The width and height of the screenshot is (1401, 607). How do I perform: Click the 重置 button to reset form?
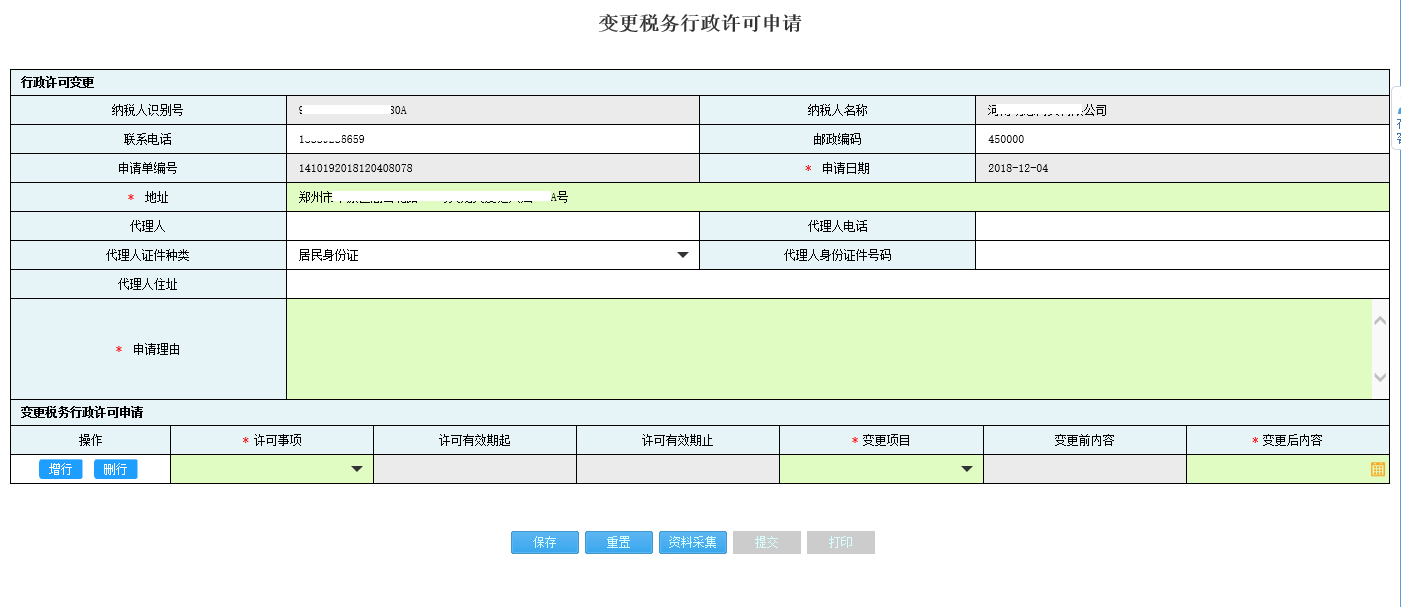point(618,542)
